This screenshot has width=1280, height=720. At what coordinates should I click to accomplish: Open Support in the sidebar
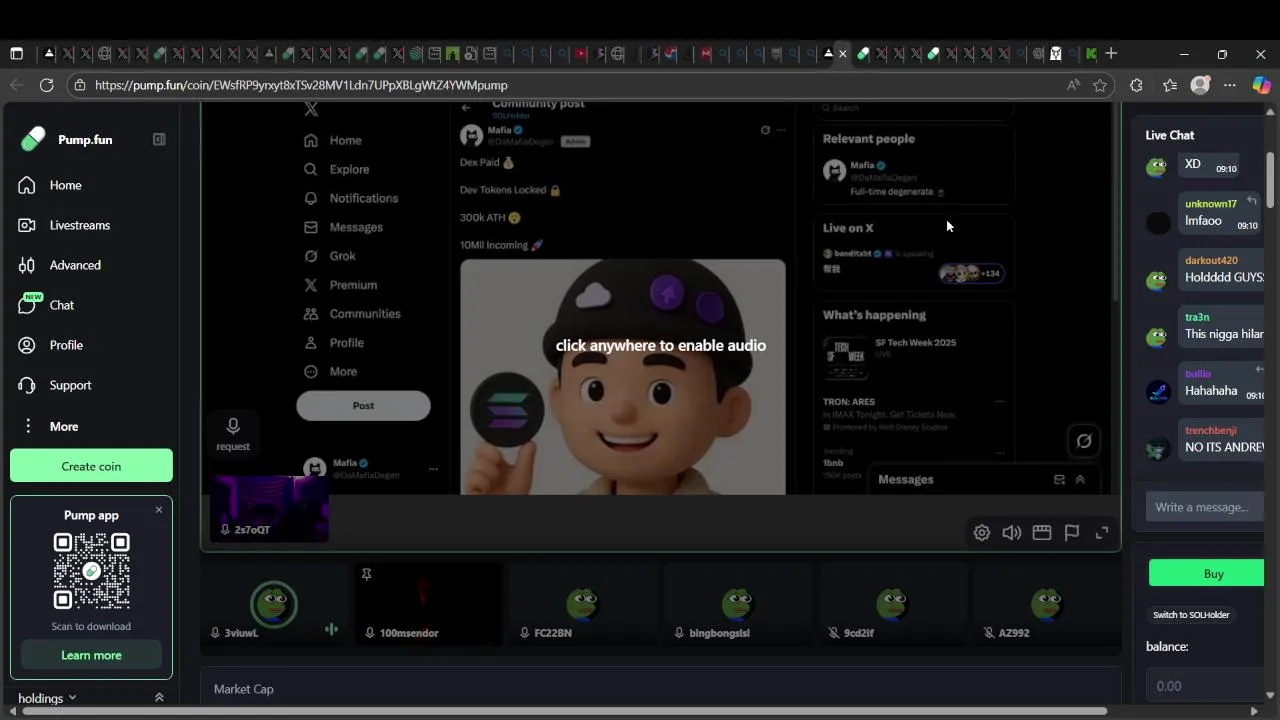click(70, 385)
